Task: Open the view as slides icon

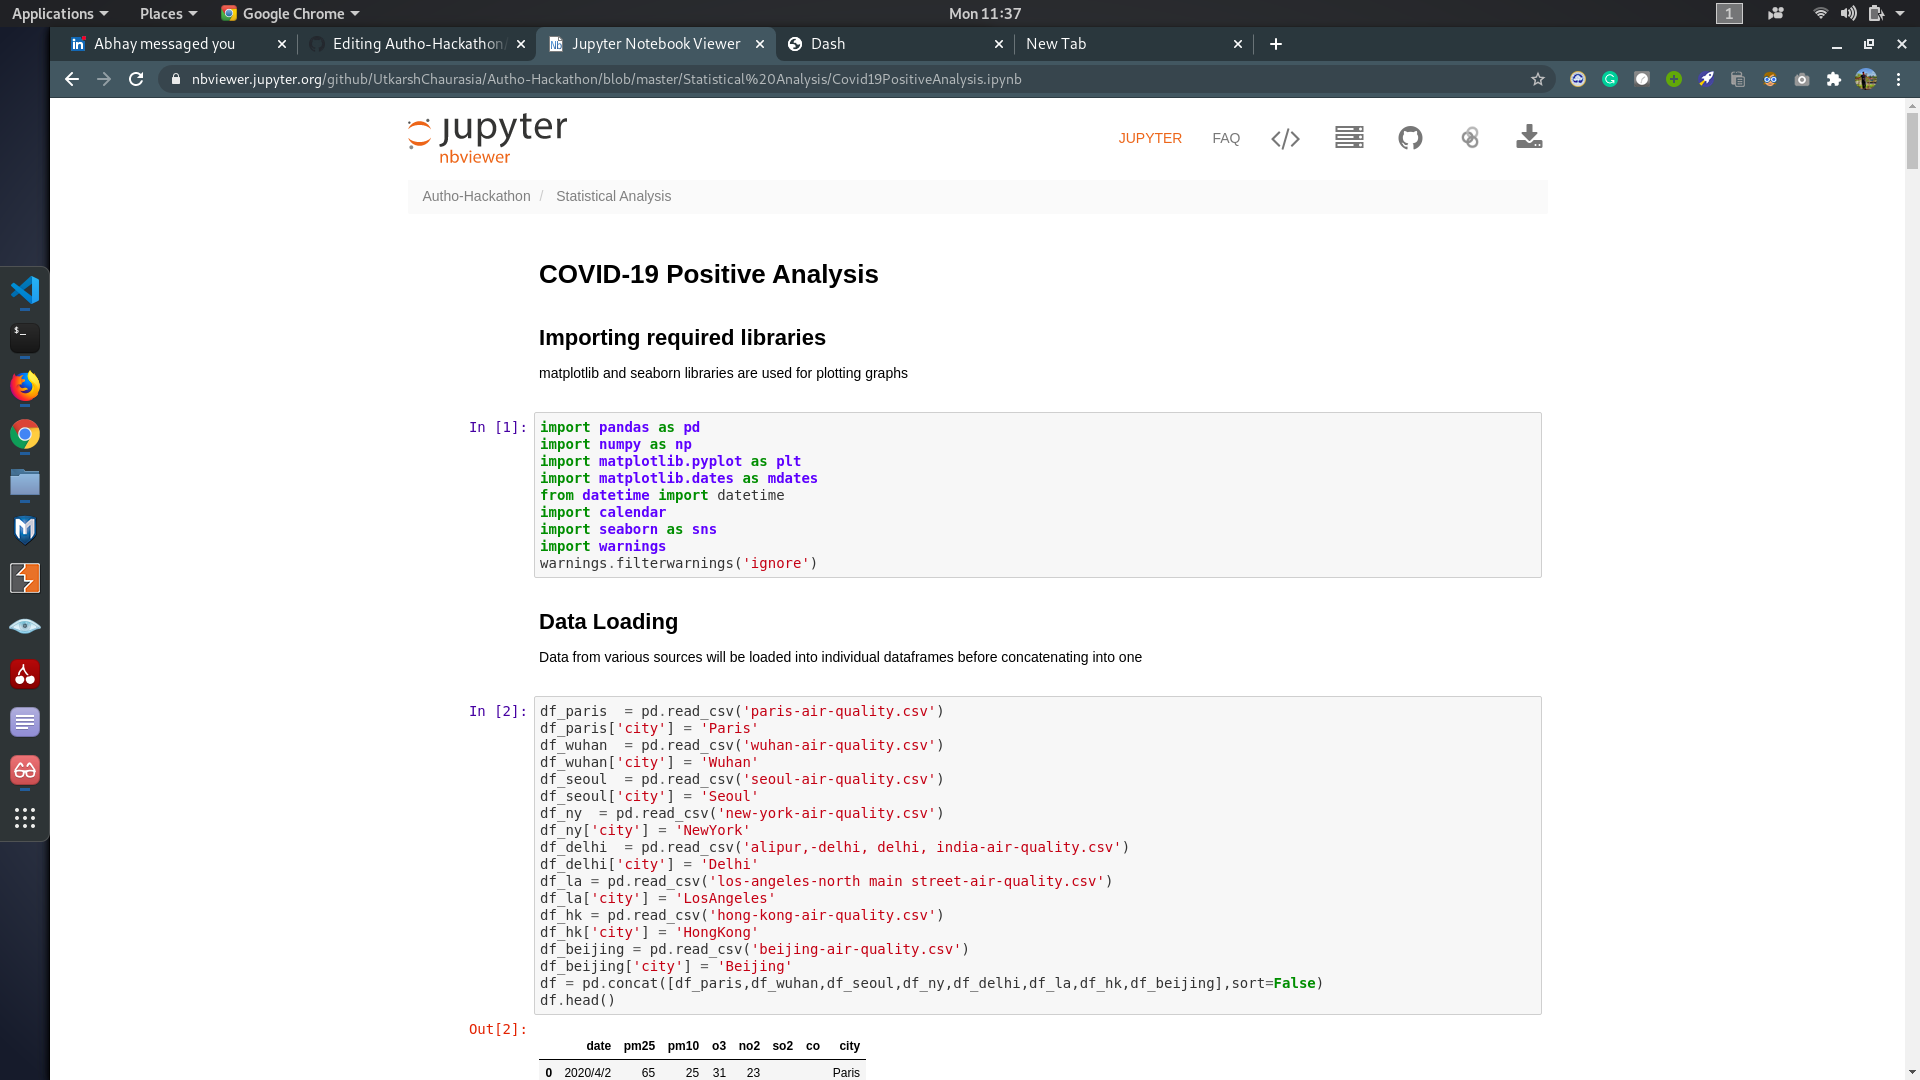Action: coord(1349,138)
